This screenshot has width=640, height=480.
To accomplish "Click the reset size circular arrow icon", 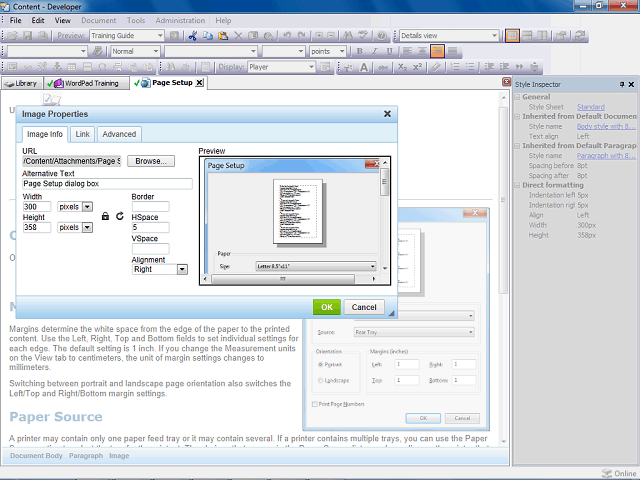I will [120, 216].
